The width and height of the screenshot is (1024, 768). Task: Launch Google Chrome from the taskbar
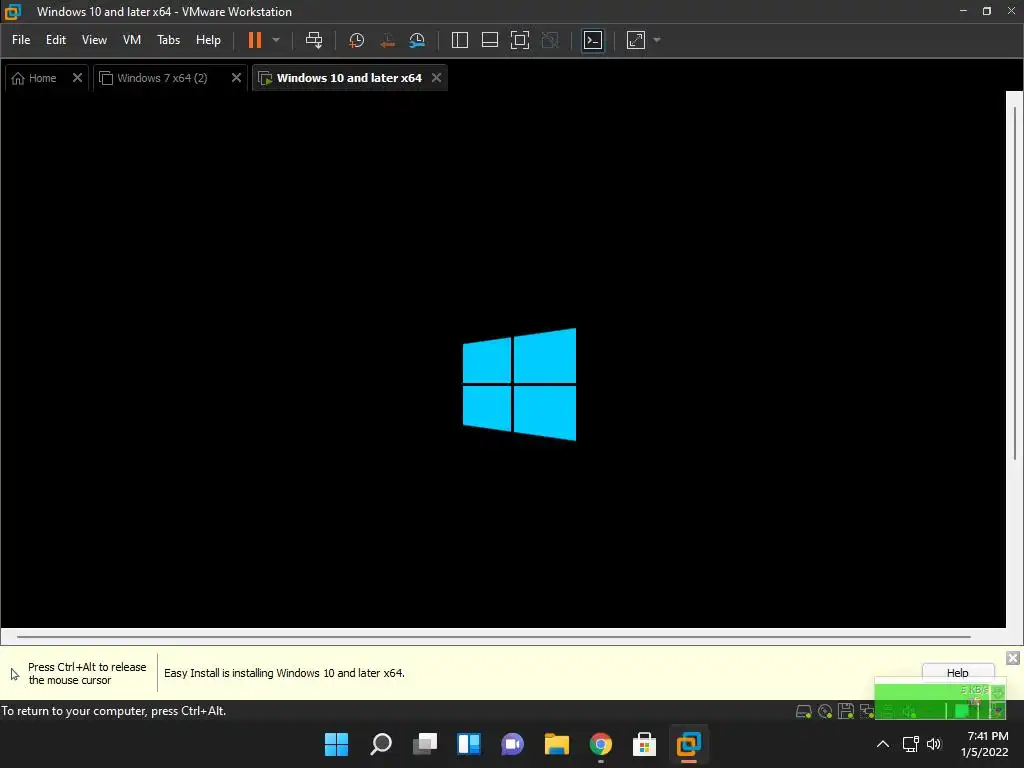601,744
